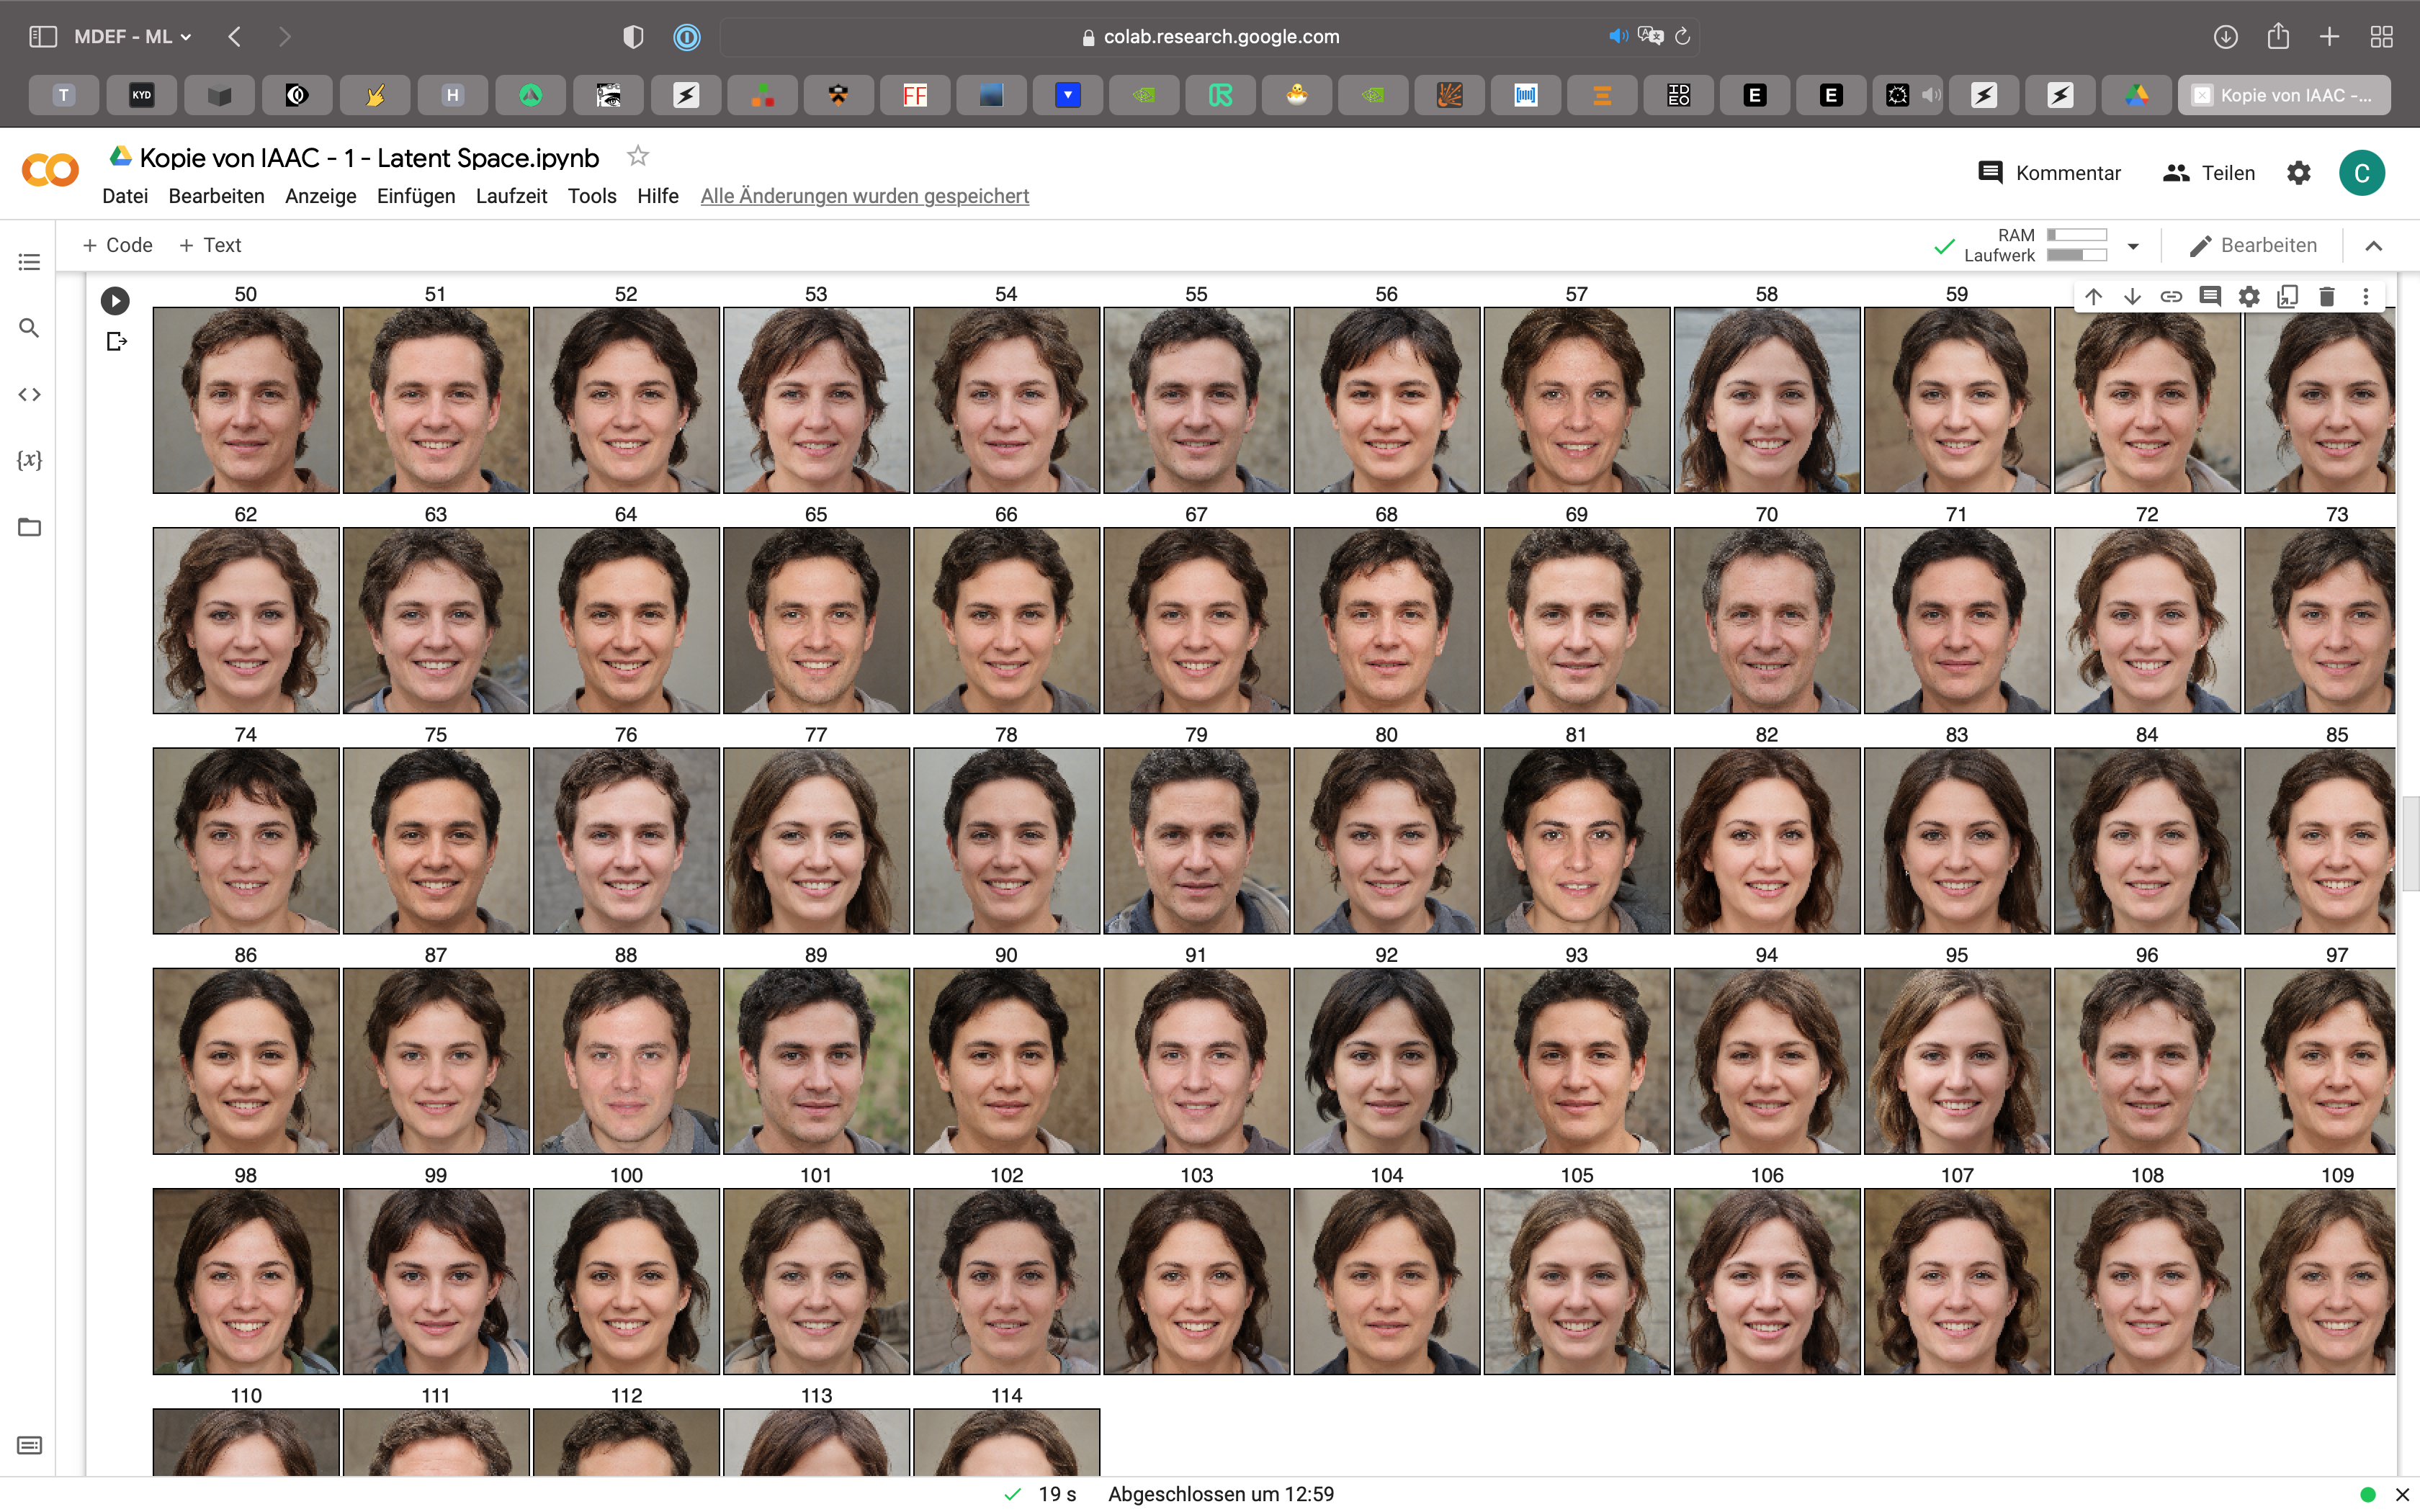Open the variables inspector icon

point(29,460)
